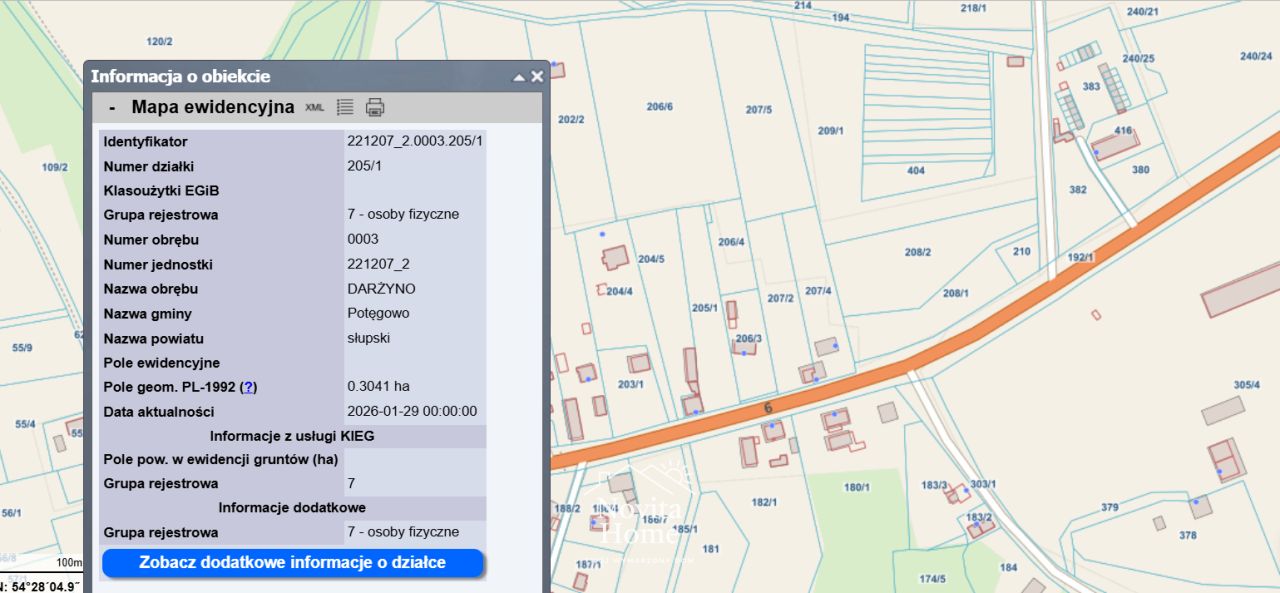Image resolution: width=1280 pixels, height=593 pixels.
Task: Click parcel 379 label on the map
Action: [1110, 507]
